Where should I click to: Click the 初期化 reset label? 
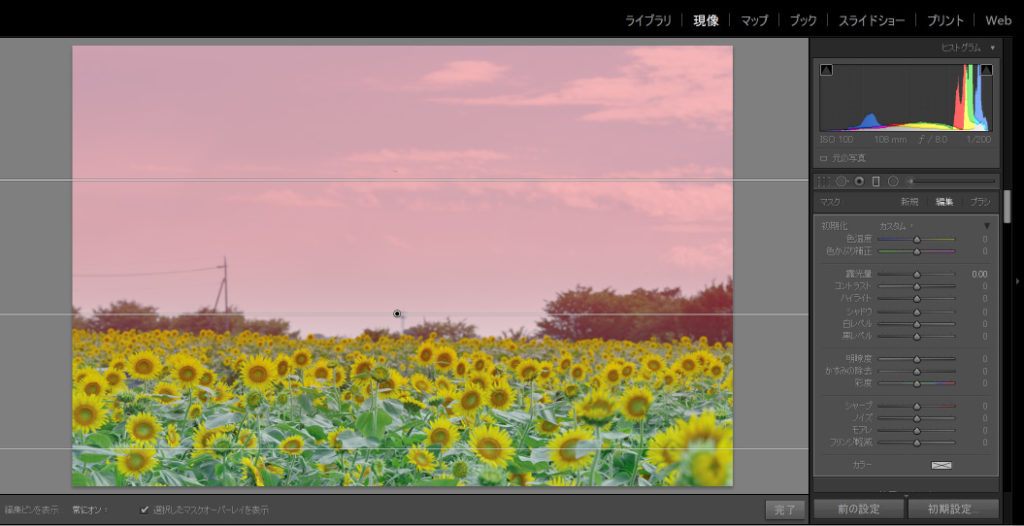tap(834, 226)
